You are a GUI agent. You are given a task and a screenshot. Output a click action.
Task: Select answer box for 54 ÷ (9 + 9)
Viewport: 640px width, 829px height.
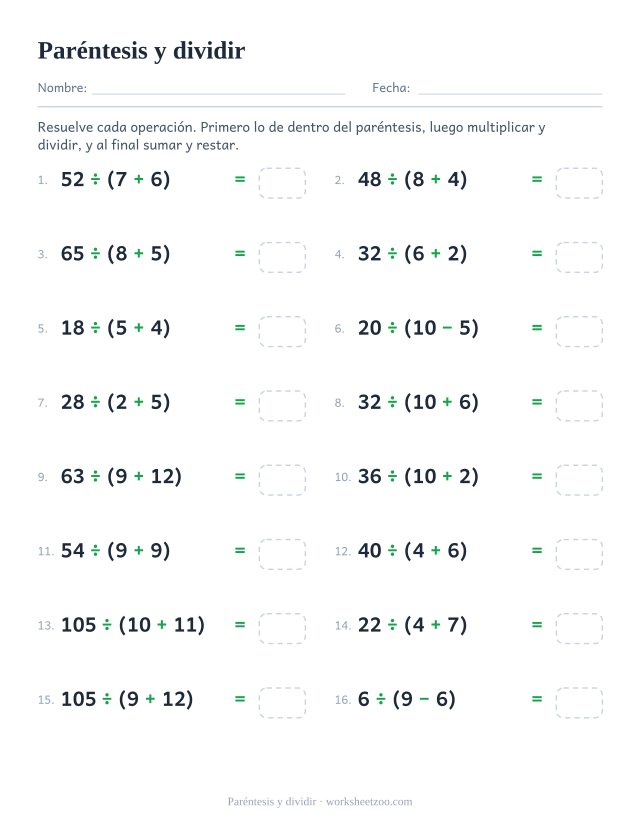click(x=282, y=554)
